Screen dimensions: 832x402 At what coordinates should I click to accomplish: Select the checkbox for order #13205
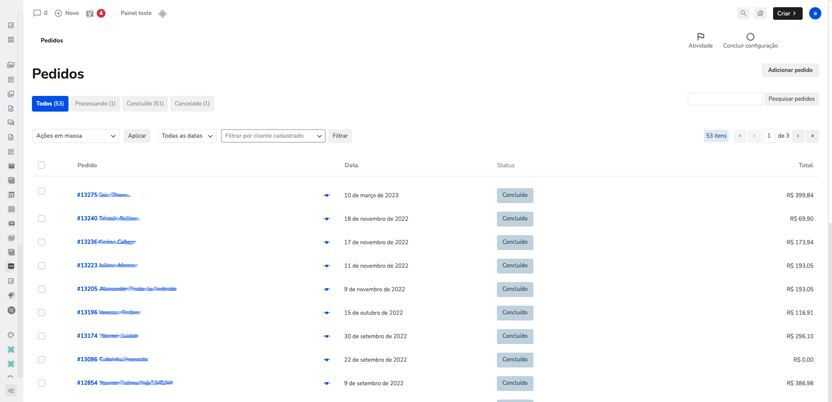tap(42, 289)
